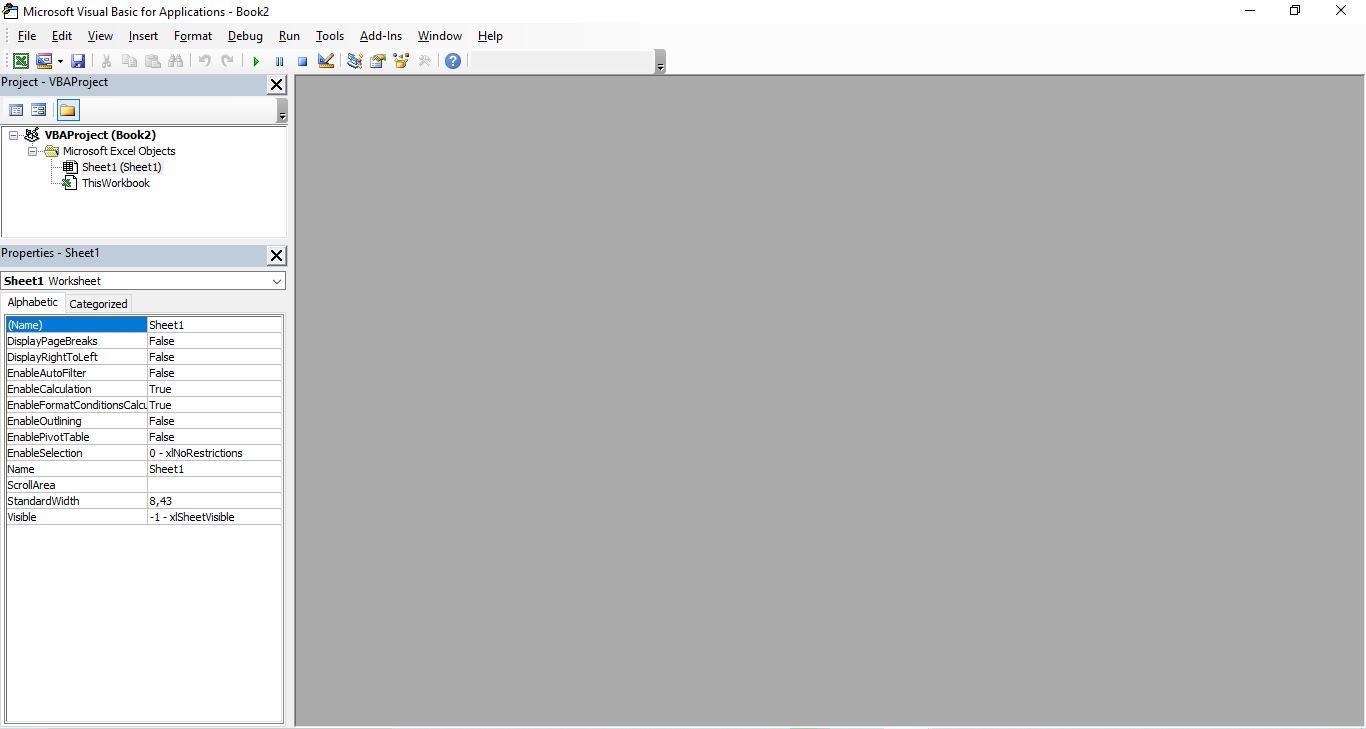Click the Reset stop icon

(x=302, y=61)
